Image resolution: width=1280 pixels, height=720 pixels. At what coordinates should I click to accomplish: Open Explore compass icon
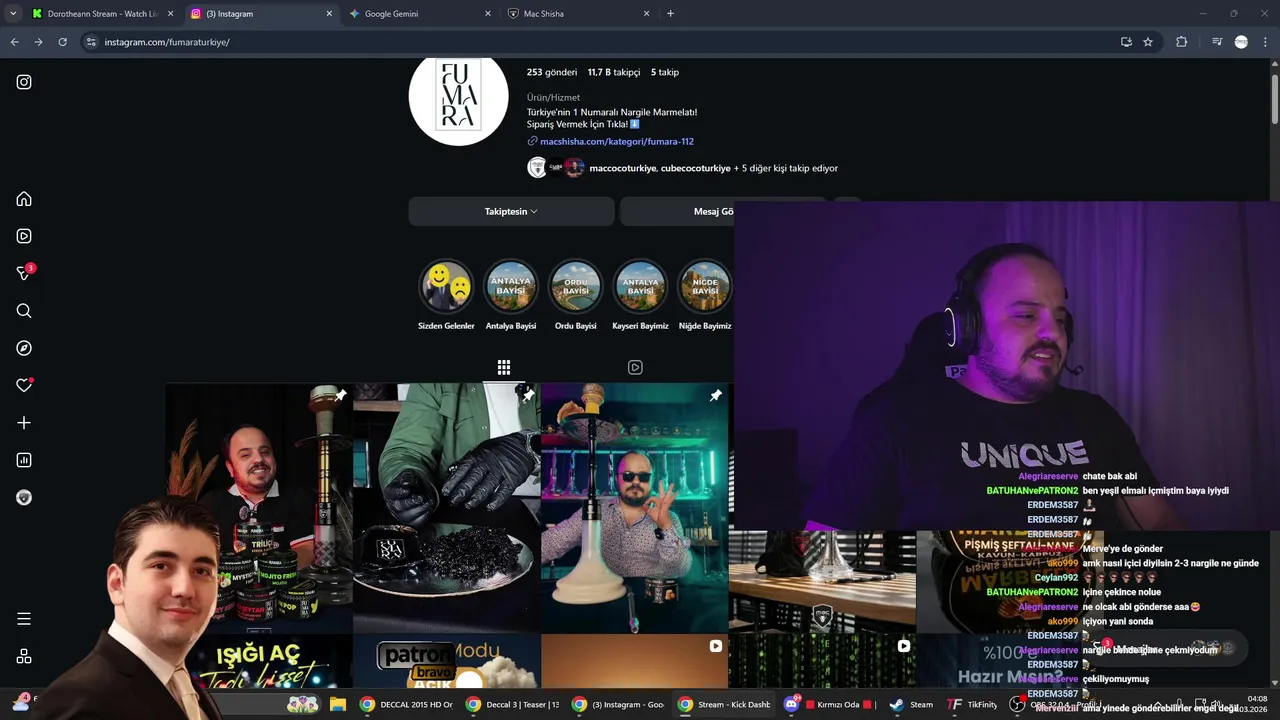[24, 348]
